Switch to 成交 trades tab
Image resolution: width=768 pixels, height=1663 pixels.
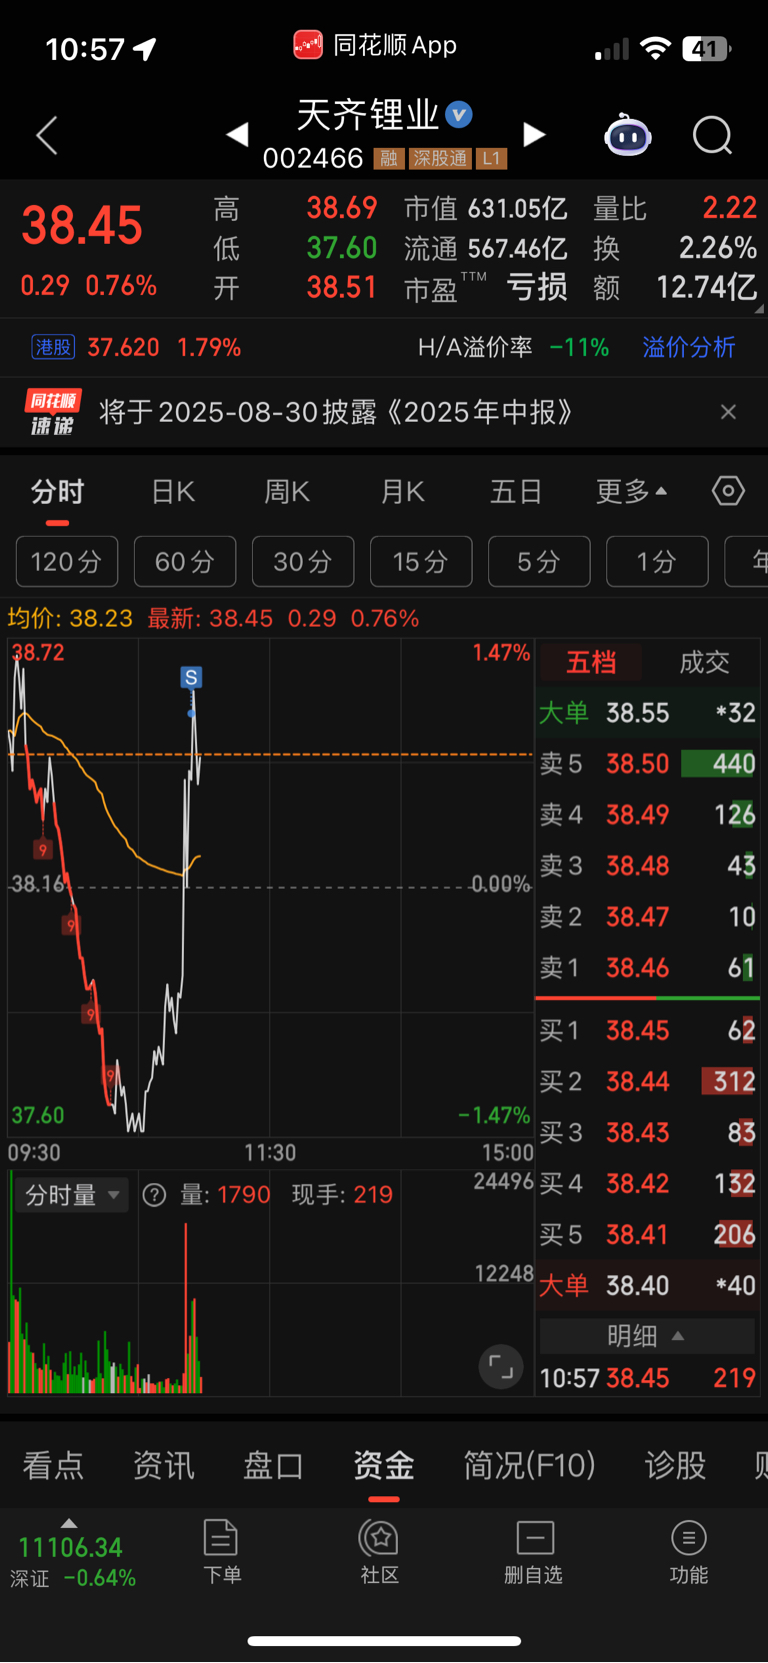tap(704, 662)
